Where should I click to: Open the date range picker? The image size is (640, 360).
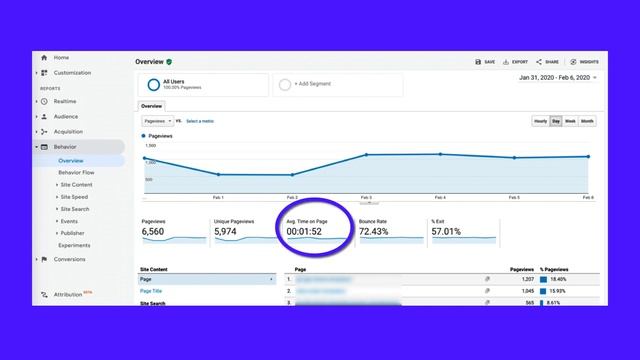558,78
